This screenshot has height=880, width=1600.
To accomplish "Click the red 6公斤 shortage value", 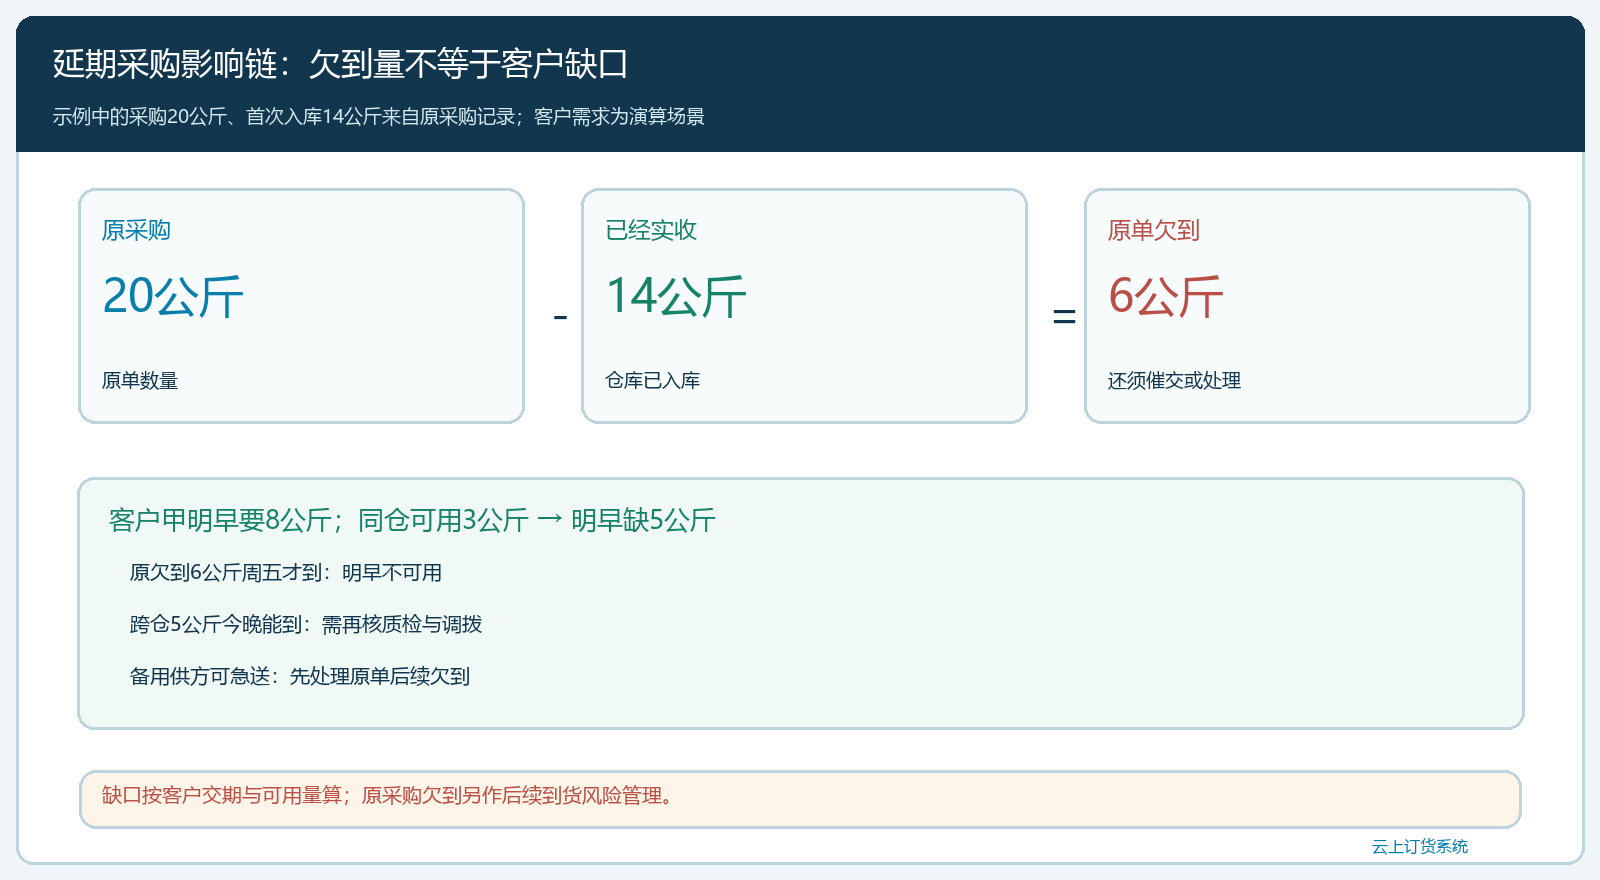I will click(1166, 297).
